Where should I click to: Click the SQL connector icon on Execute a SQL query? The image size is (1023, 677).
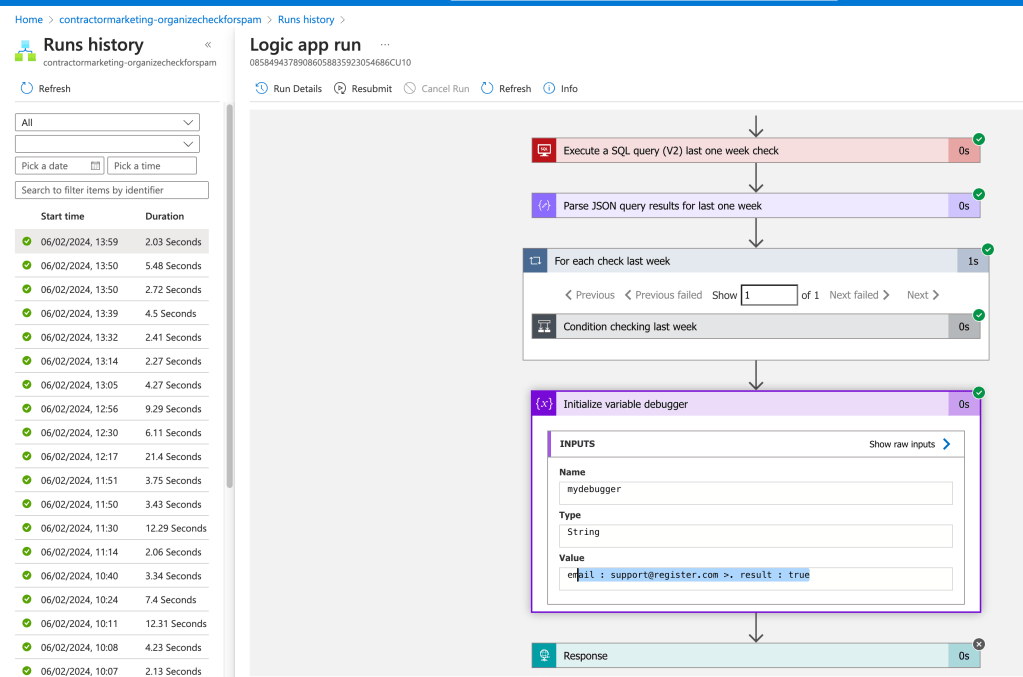click(543, 151)
